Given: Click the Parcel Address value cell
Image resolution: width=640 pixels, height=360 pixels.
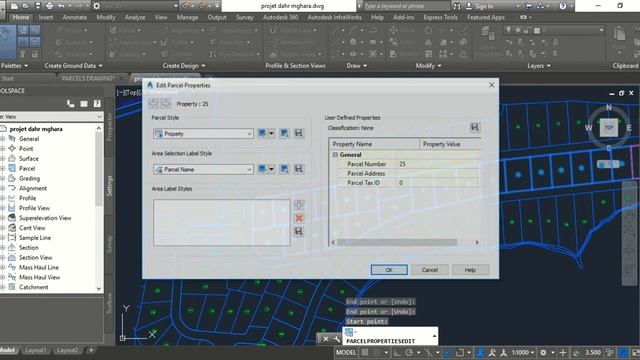Looking at the screenshot, I should 438,173.
